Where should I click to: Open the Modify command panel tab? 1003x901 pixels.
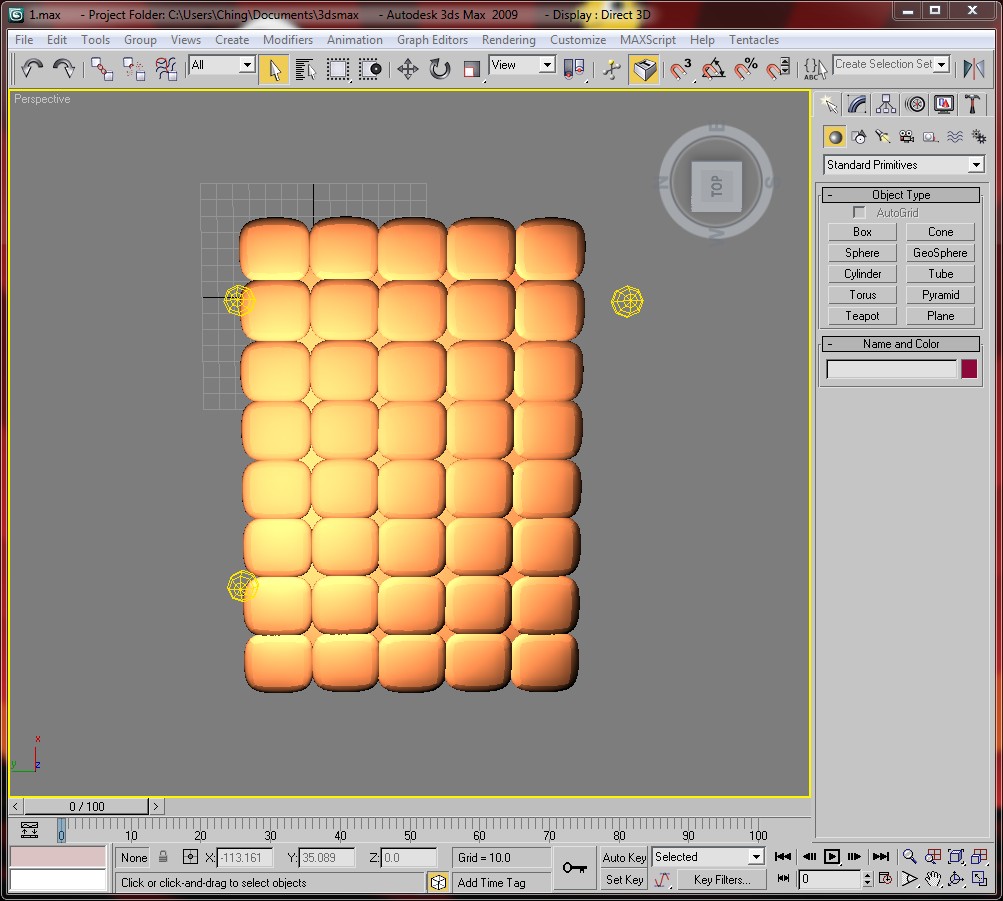point(857,104)
